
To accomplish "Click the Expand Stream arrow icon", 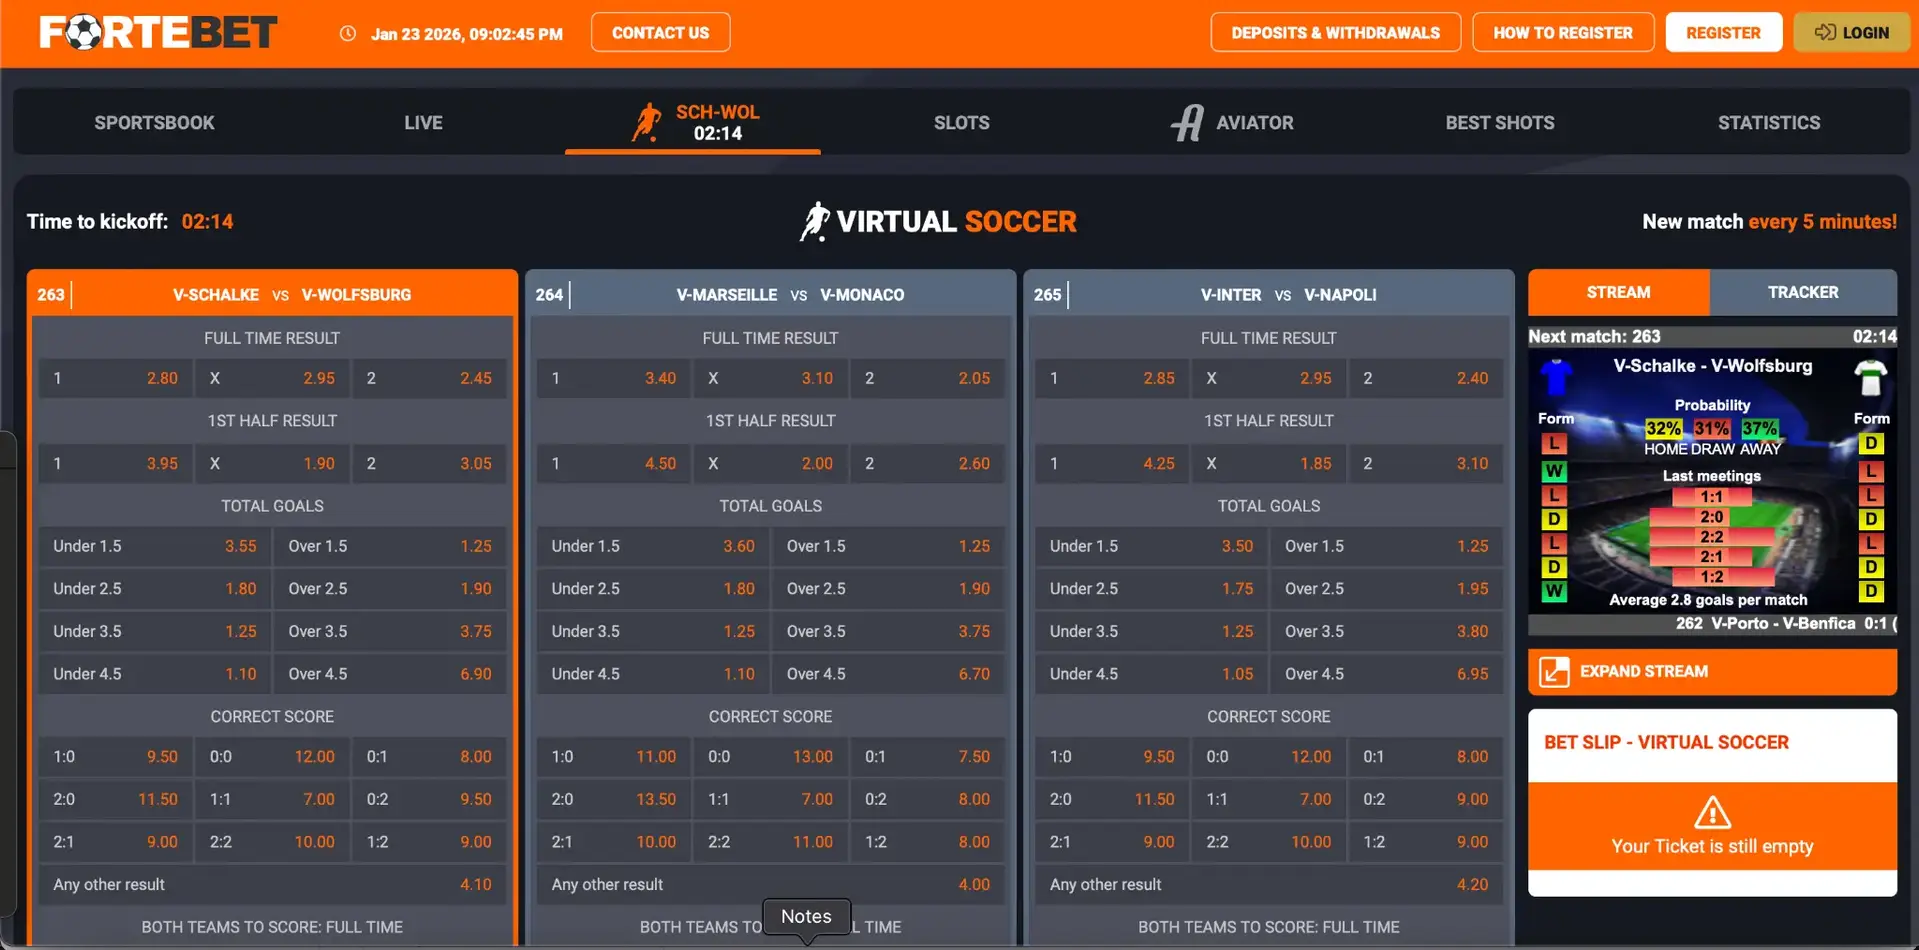I will coord(1555,671).
